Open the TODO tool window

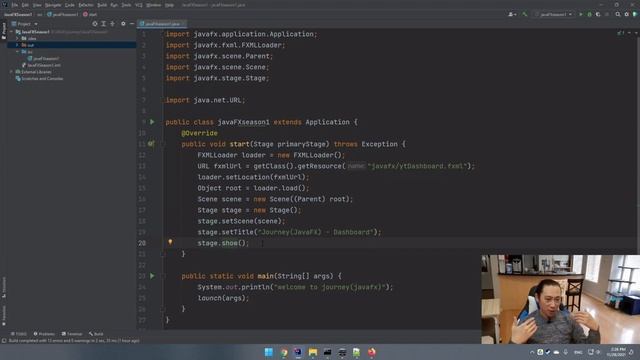19,334
